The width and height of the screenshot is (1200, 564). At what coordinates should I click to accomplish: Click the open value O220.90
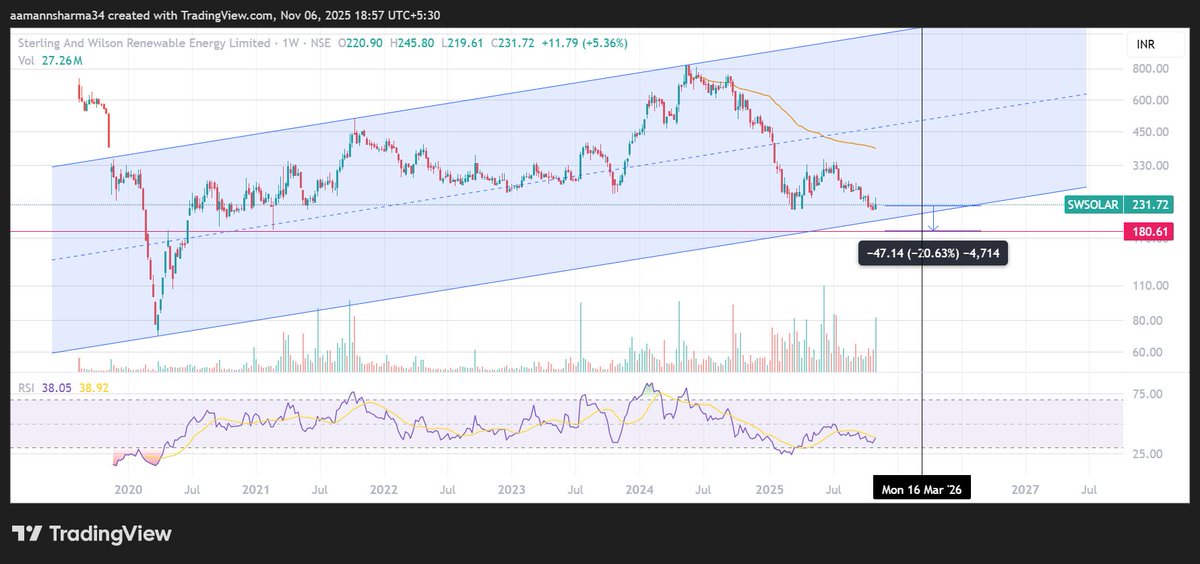coord(362,44)
